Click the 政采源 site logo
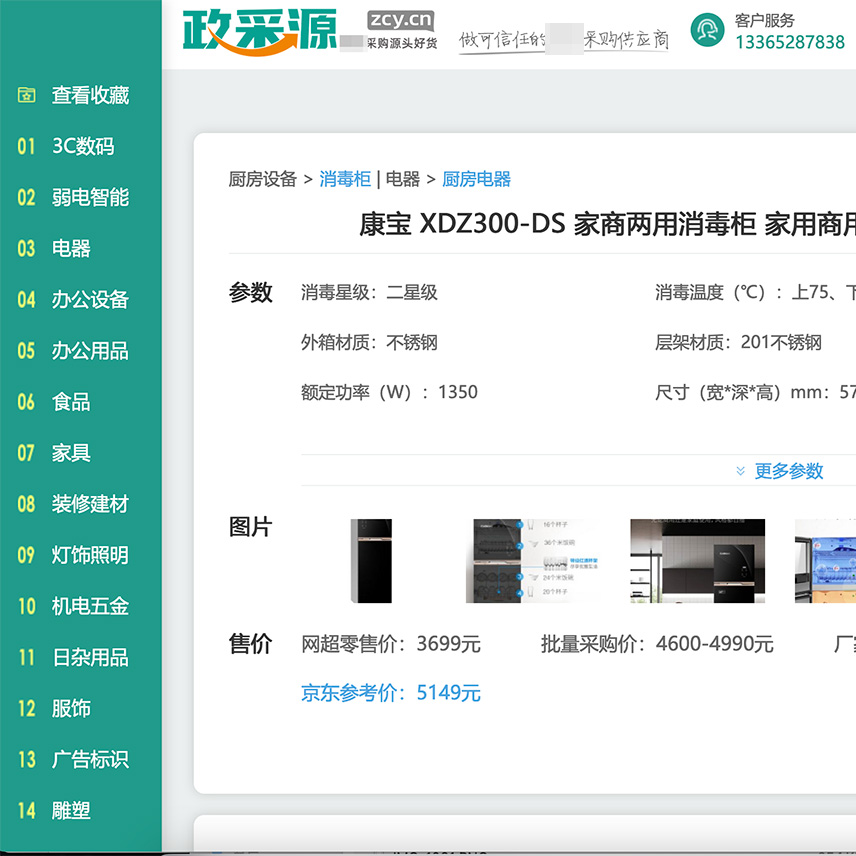Screen dimensions: 856x856 click(x=259, y=32)
